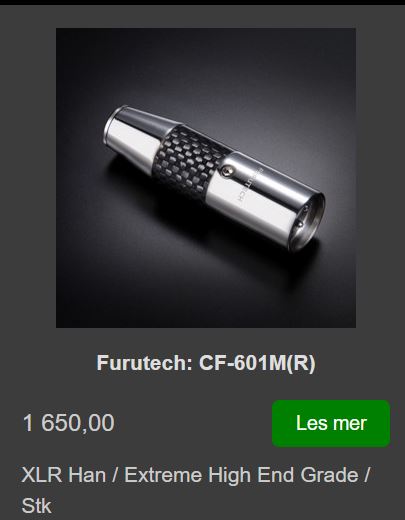Click the black bar above the product card
This screenshot has width=405, height=520.
(x=202, y=2)
